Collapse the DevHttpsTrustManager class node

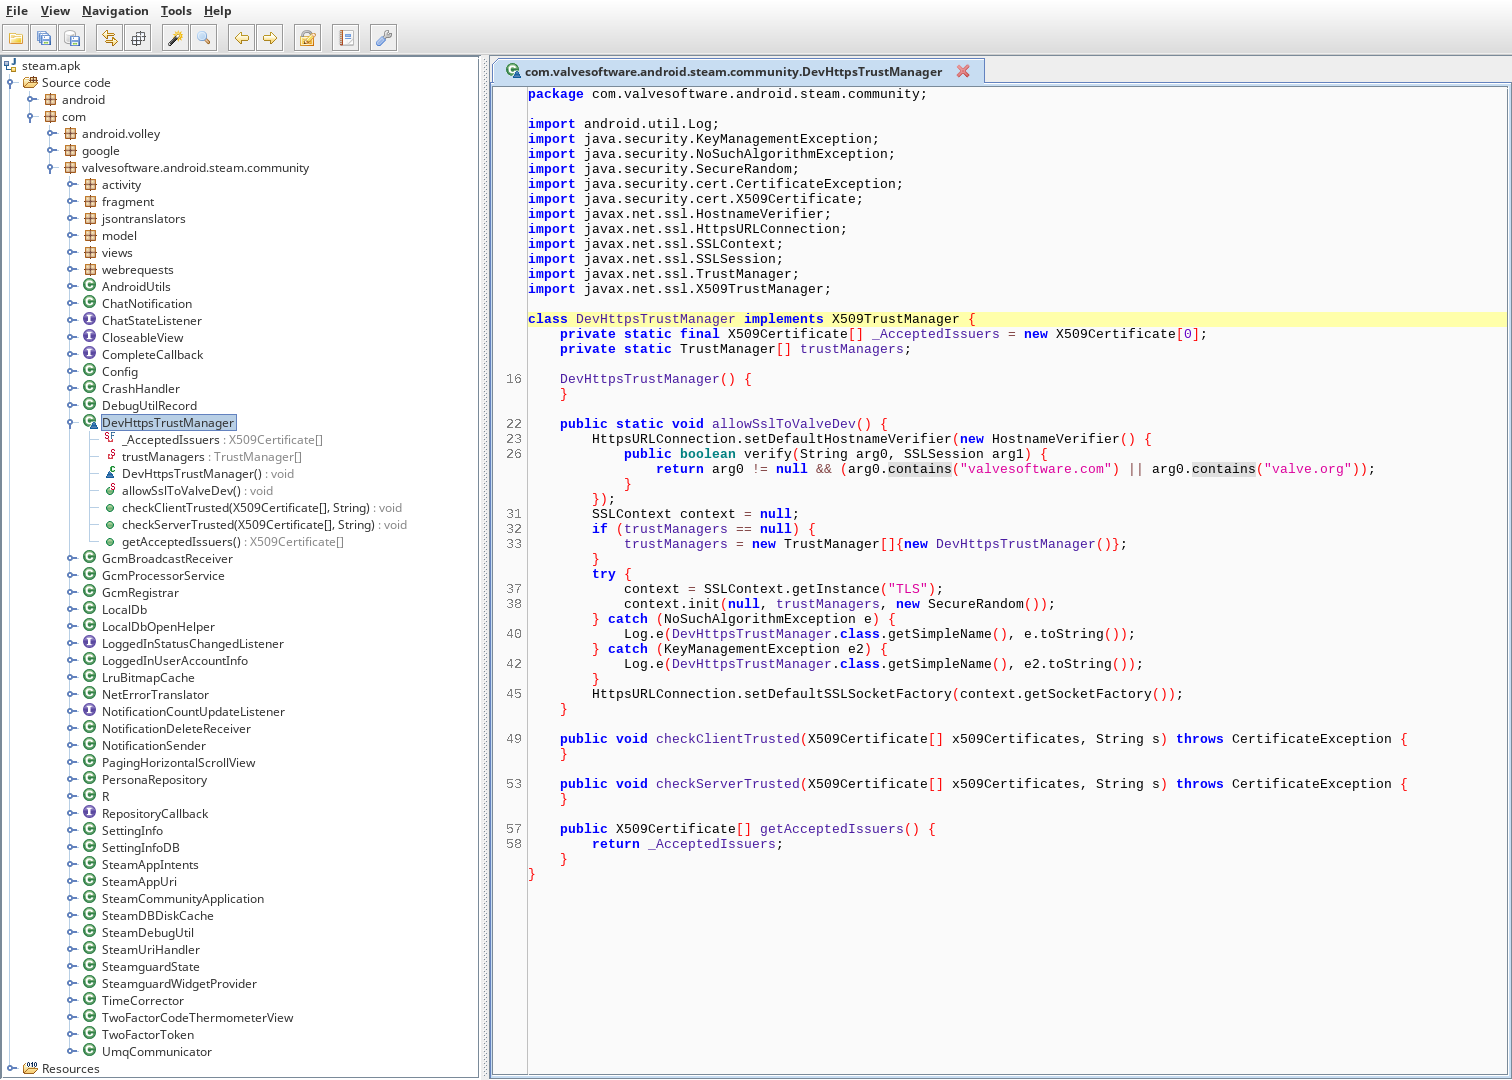click(x=71, y=423)
